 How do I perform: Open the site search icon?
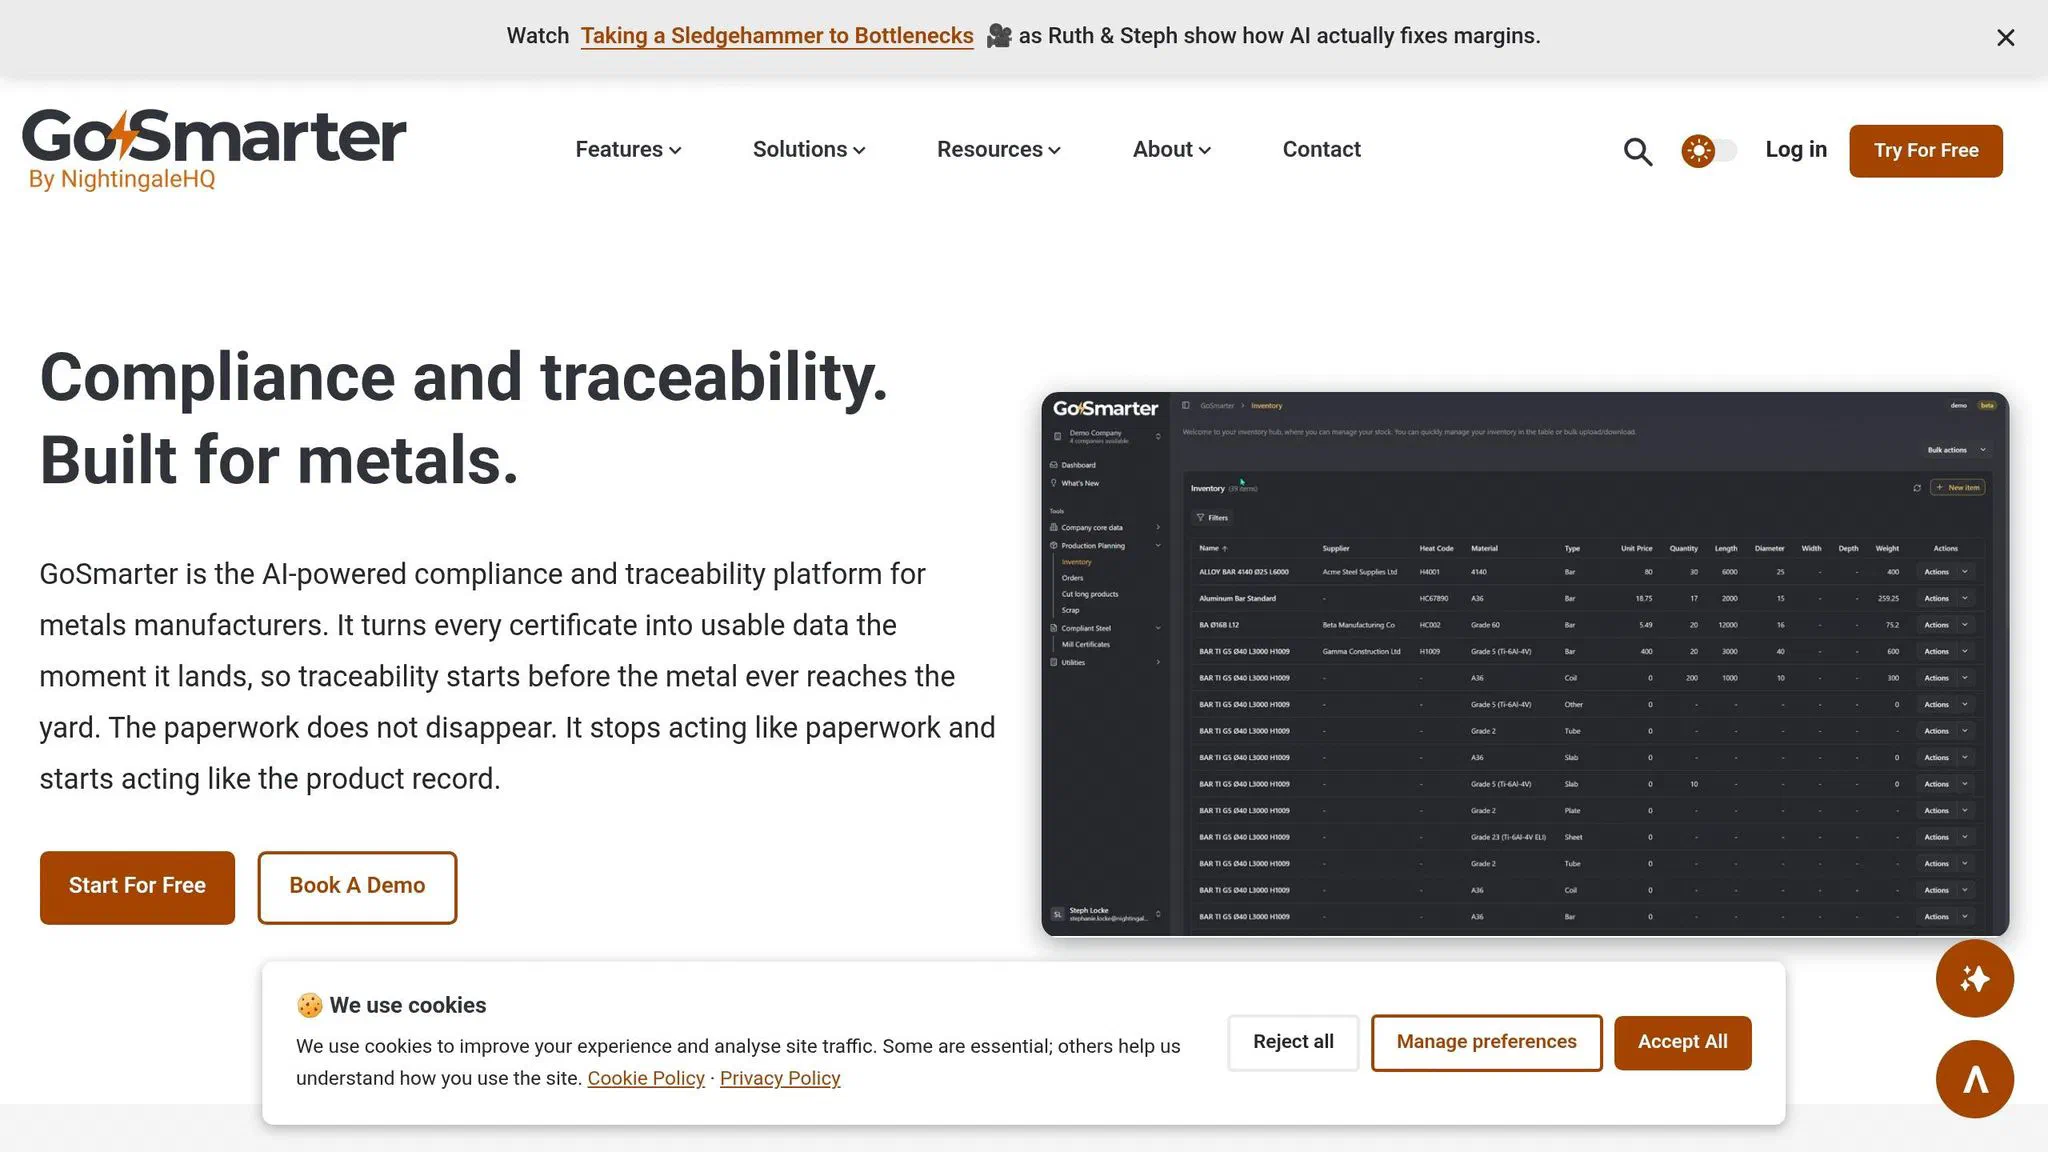1637,151
